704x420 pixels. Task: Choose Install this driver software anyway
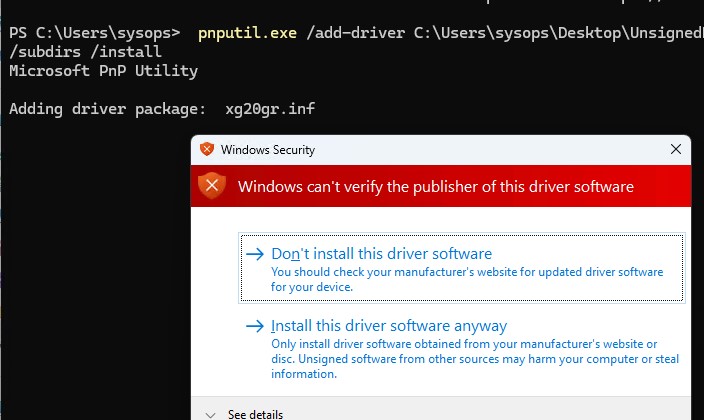coord(462,349)
